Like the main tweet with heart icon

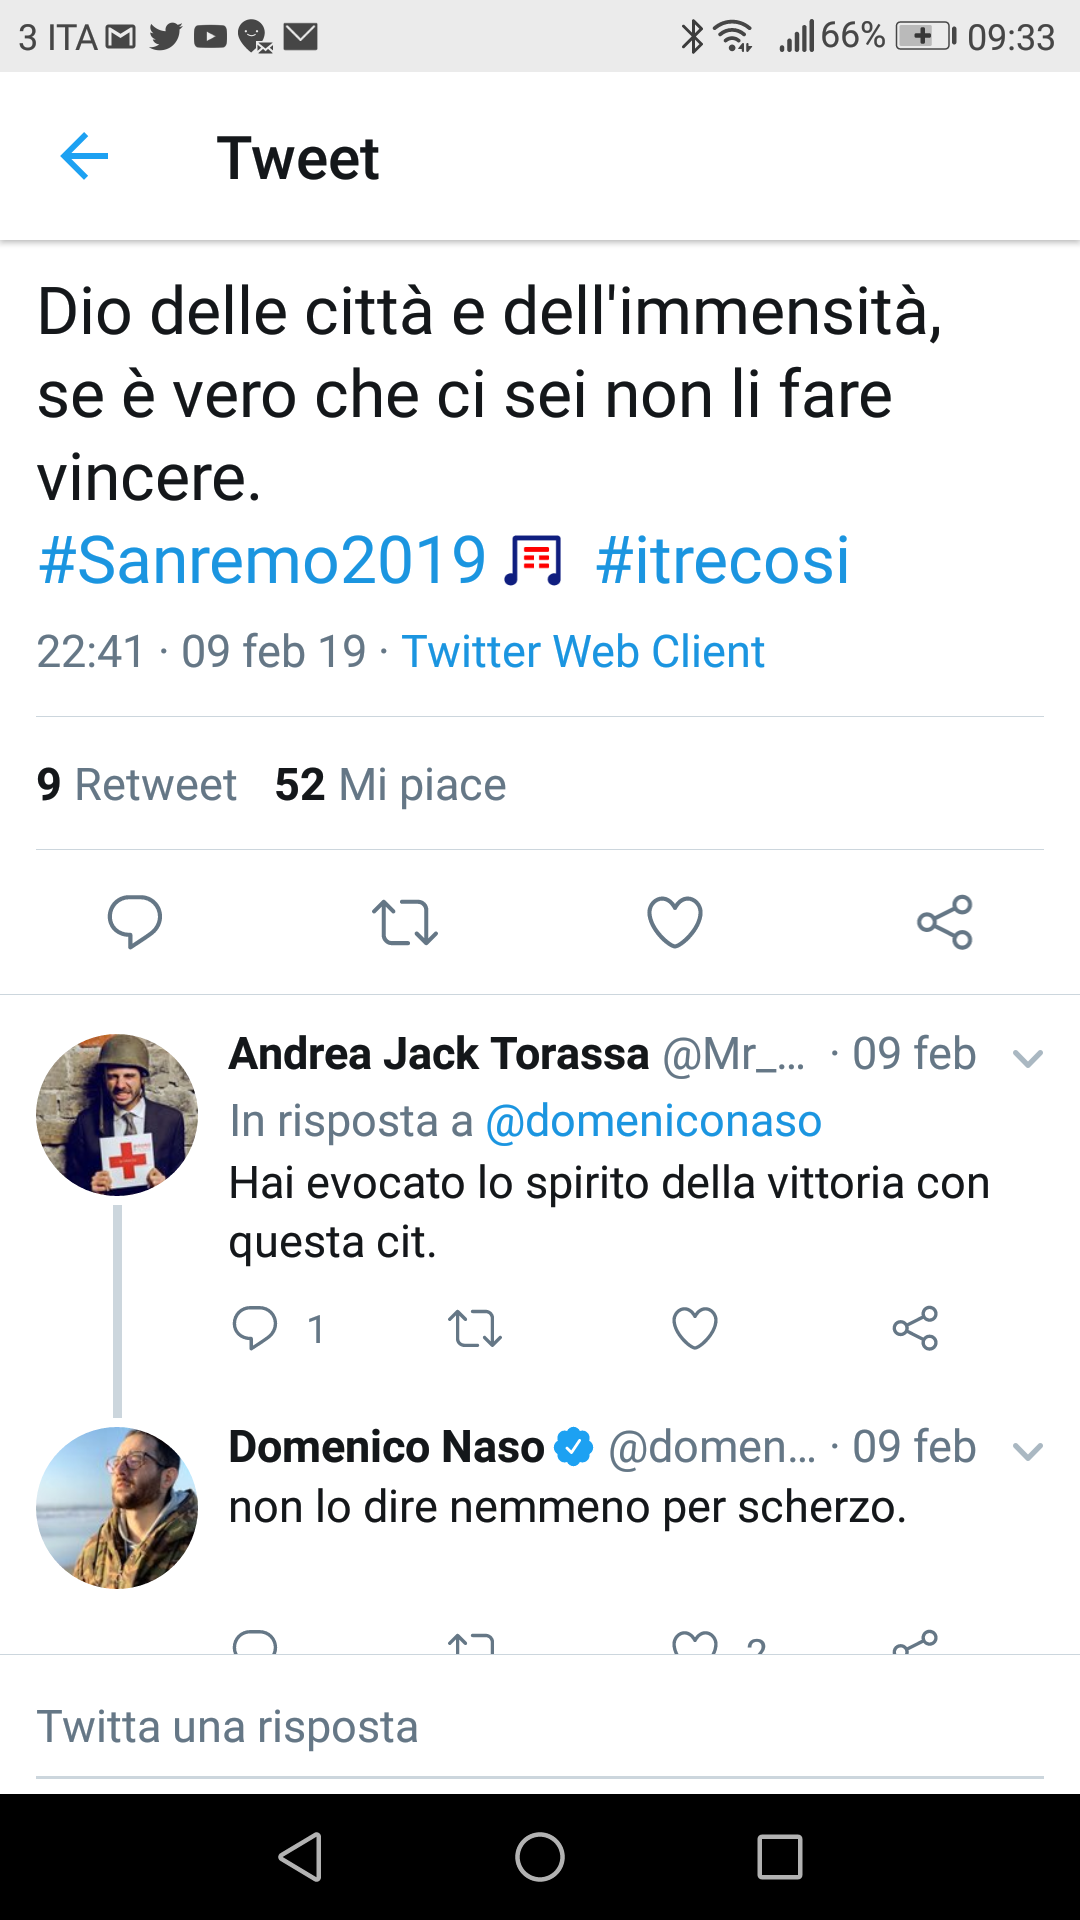point(675,922)
